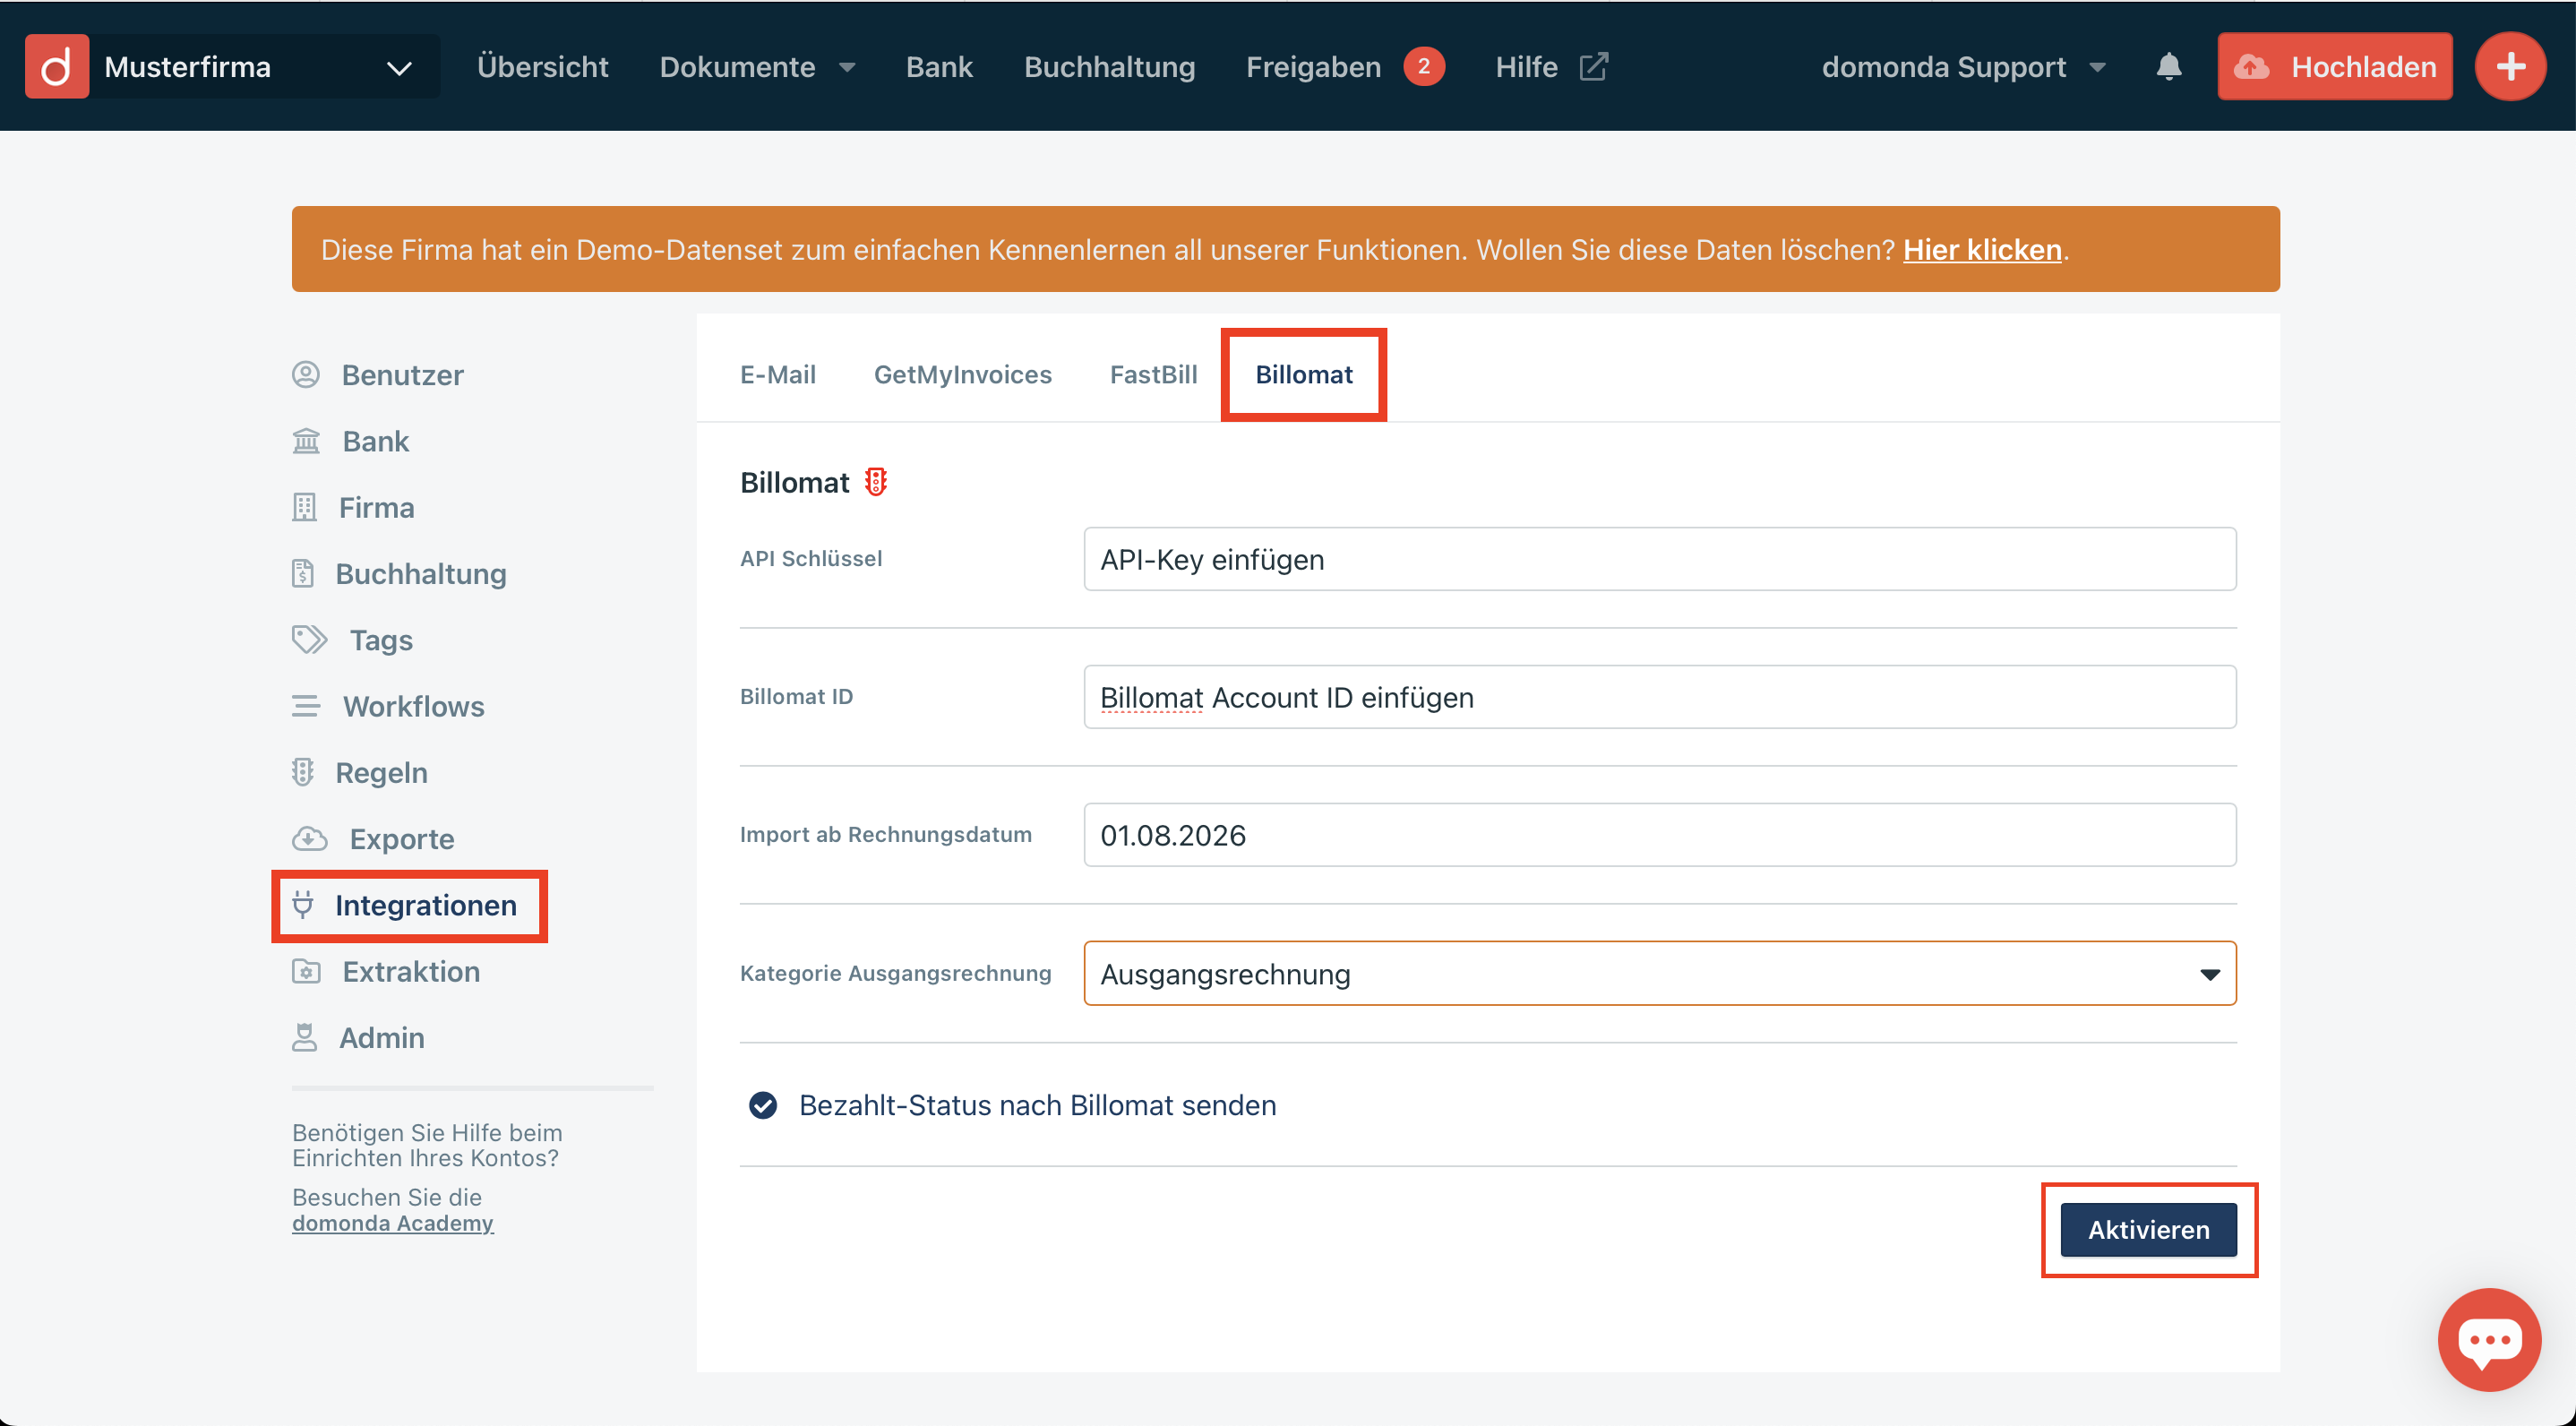Focus the API Schlüssel input field

pos(1660,559)
